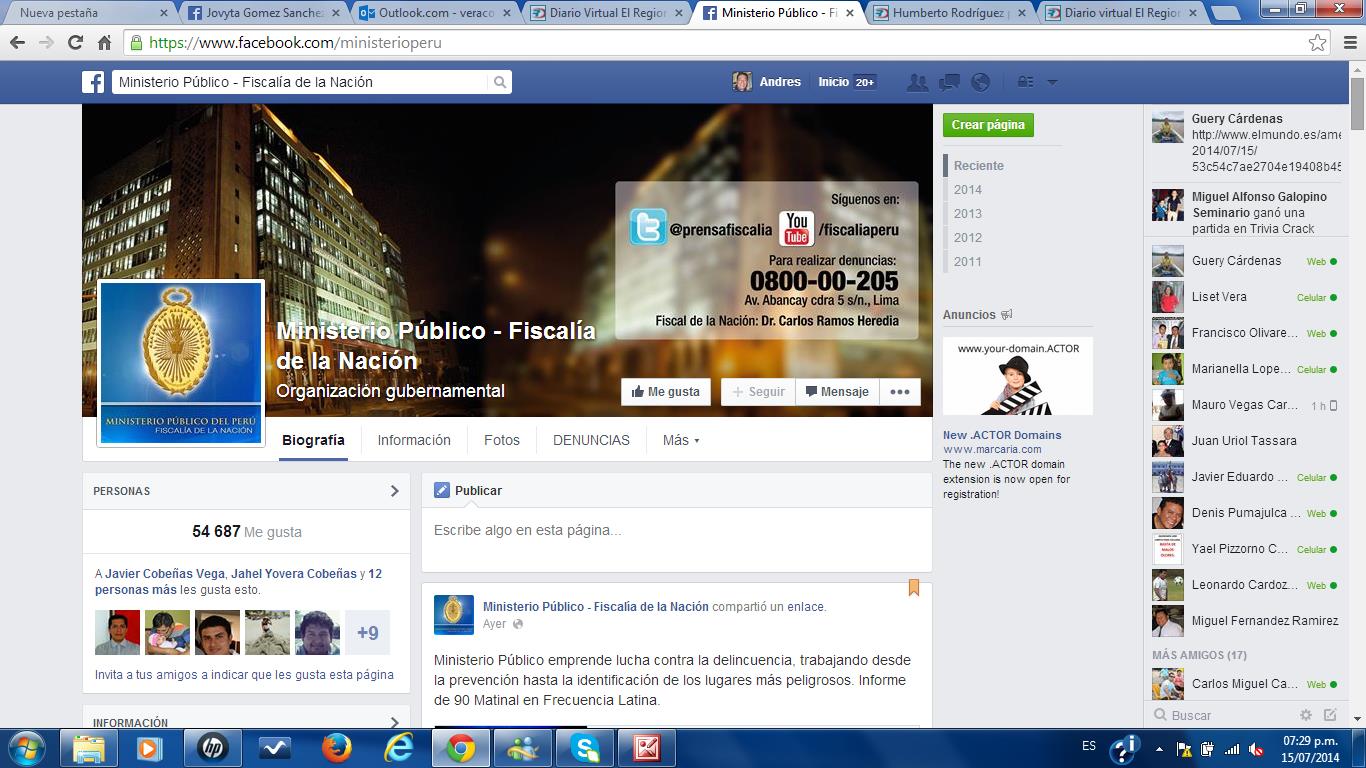Screen dimensions: 1366x768
Task: Open Internet Explorer from taskbar
Action: coord(399,748)
